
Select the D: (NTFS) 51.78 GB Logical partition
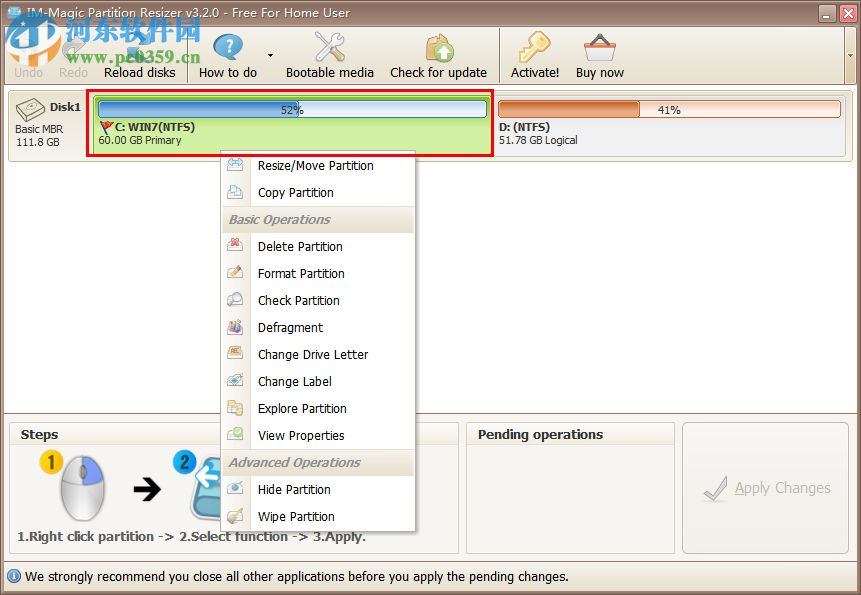(669, 125)
